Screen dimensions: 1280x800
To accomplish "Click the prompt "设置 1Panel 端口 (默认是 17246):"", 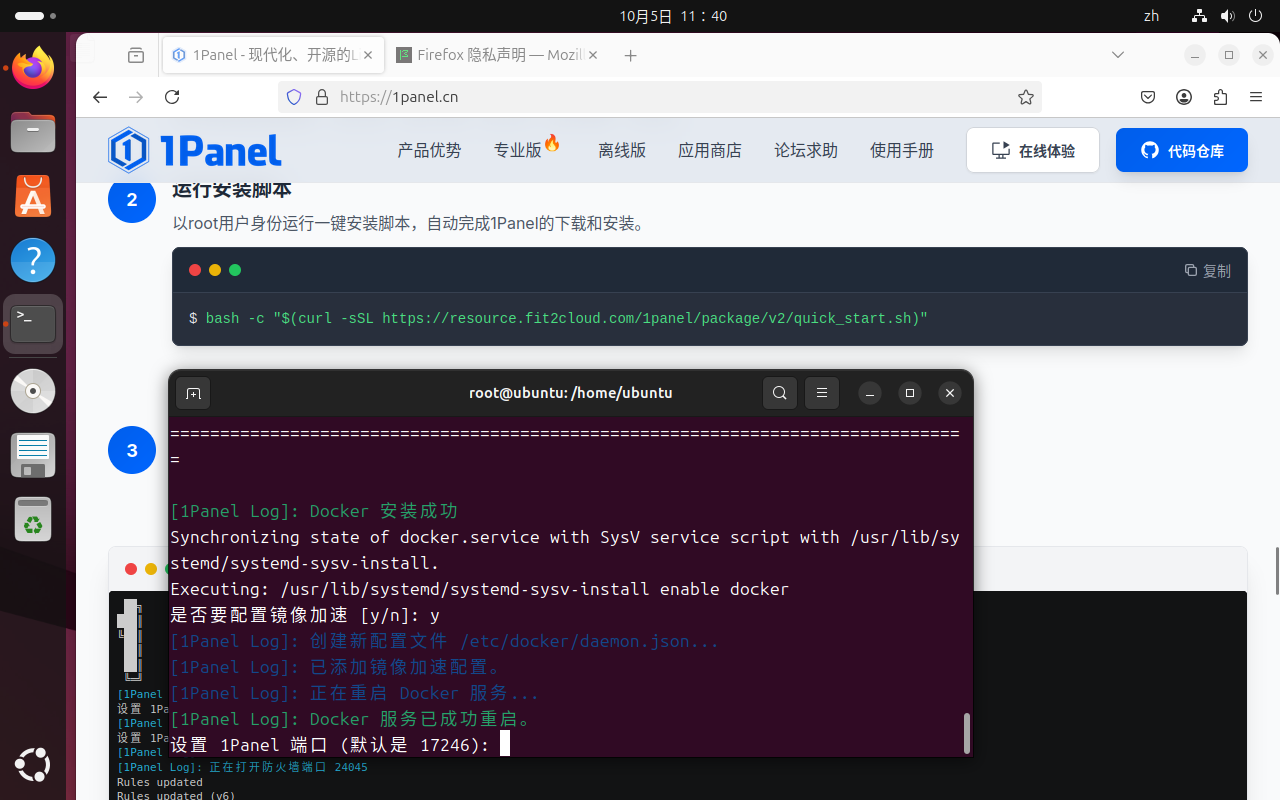I will (330, 745).
